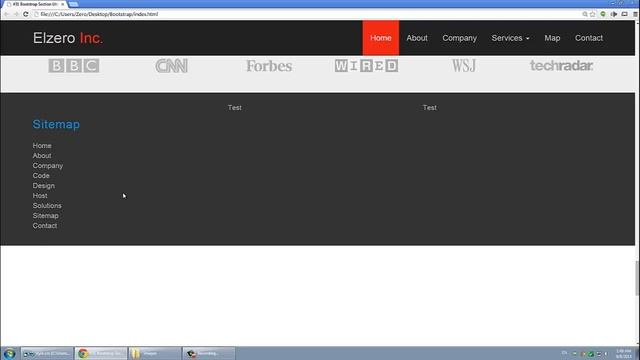Click the WIRED logo

[x=366, y=66]
